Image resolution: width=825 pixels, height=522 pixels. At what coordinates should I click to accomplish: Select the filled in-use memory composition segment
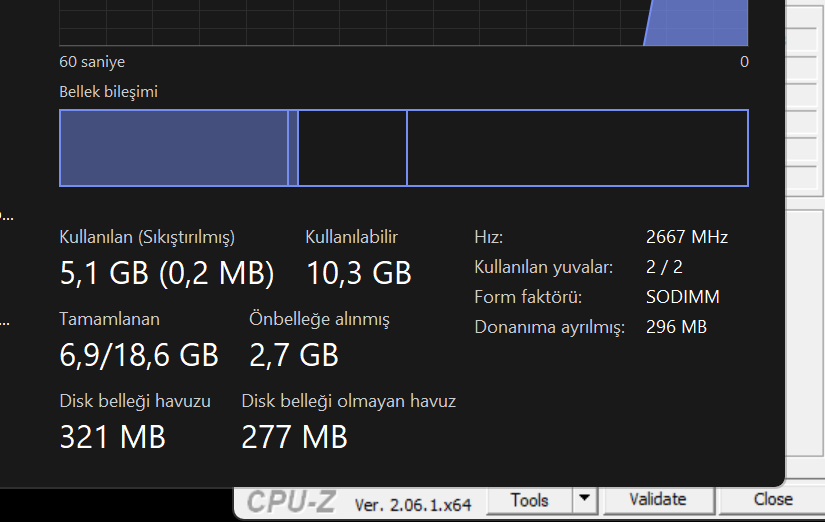(x=174, y=148)
